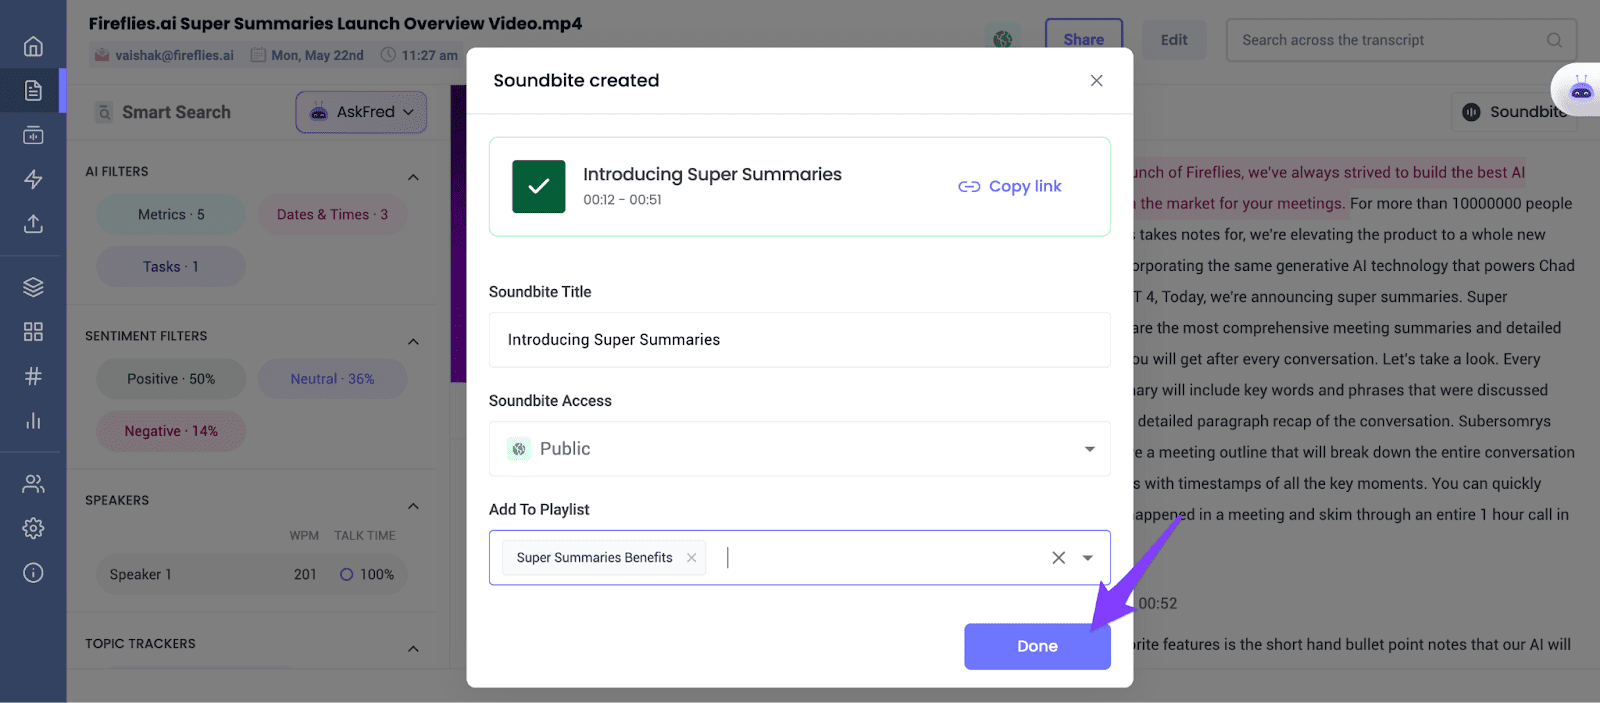Copy link for Introducing Super Summaries

1009,186
